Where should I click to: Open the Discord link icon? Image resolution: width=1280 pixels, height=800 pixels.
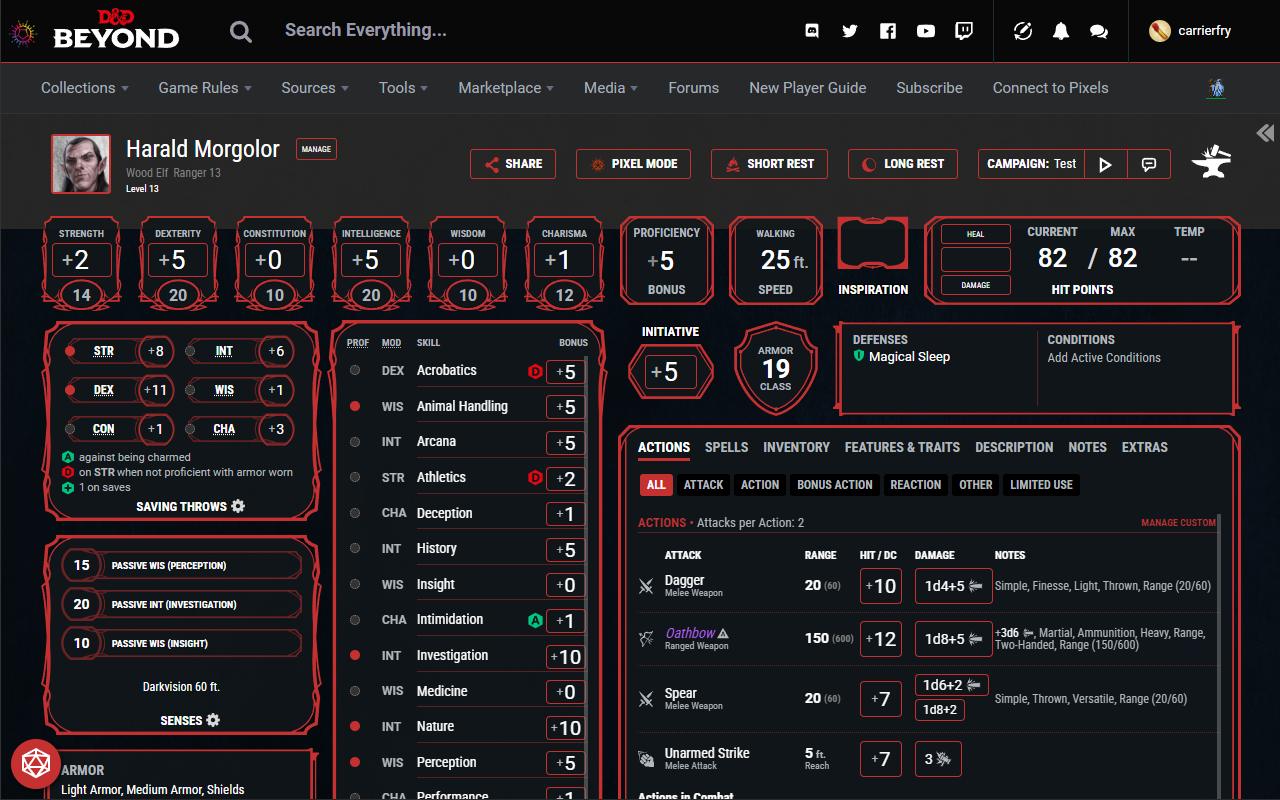click(x=812, y=31)
